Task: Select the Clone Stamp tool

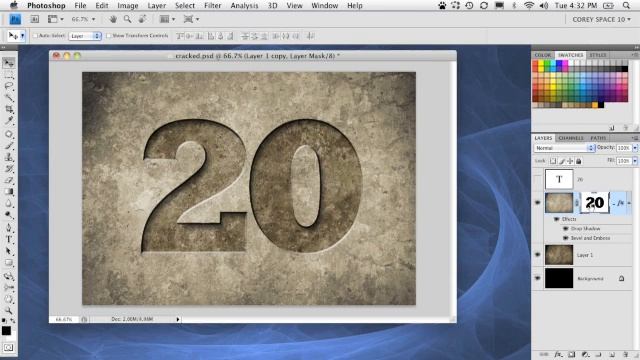Action: point(9,157)
